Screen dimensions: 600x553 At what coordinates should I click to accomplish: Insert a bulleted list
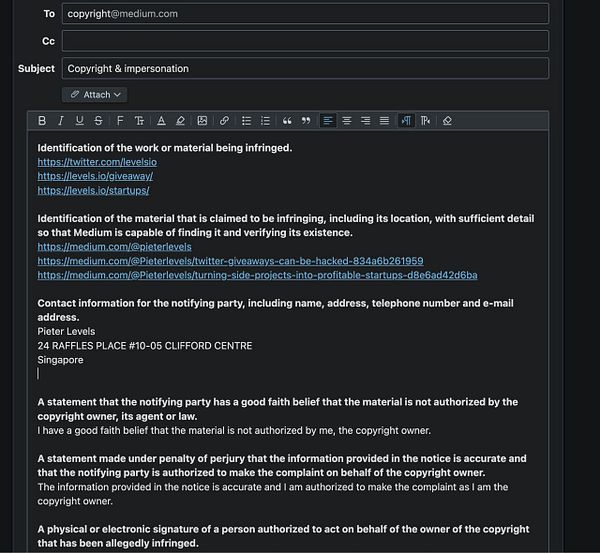pos(246,121)
